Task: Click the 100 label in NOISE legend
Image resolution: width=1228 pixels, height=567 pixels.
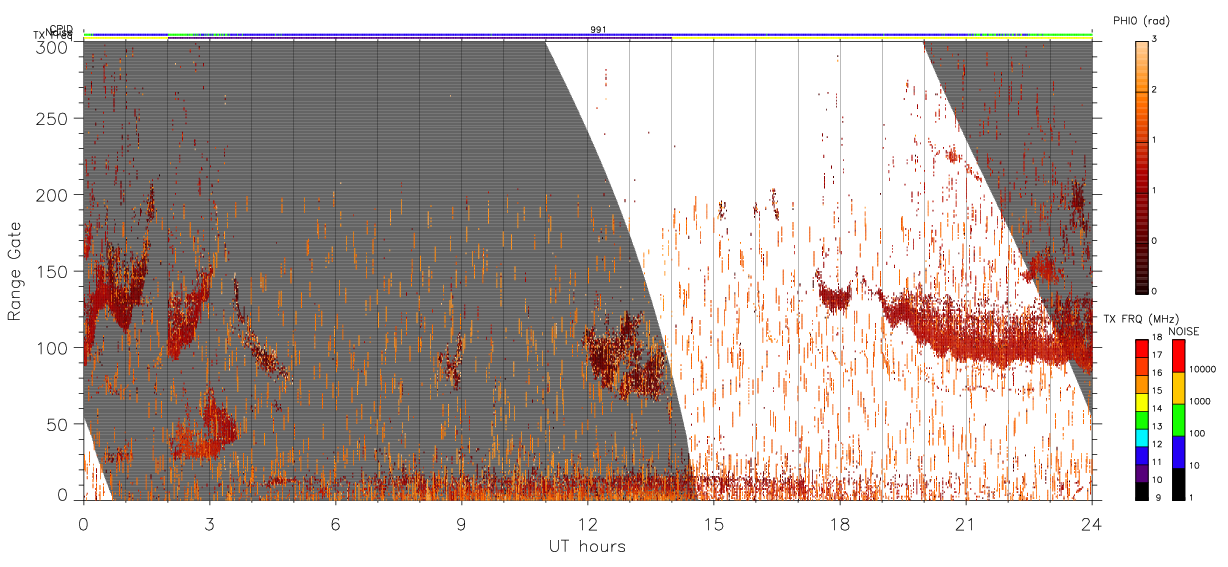Action: click(x=1196, y=433)
